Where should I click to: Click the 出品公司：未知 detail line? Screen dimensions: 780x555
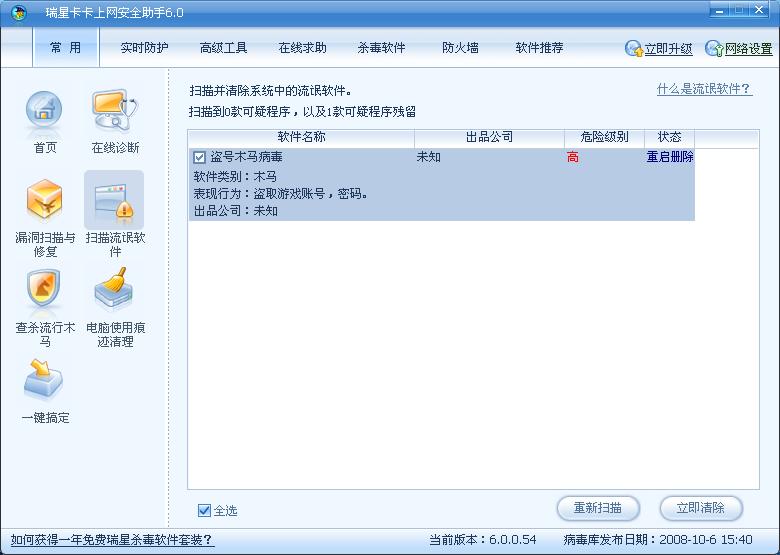(x=235, y=211)
